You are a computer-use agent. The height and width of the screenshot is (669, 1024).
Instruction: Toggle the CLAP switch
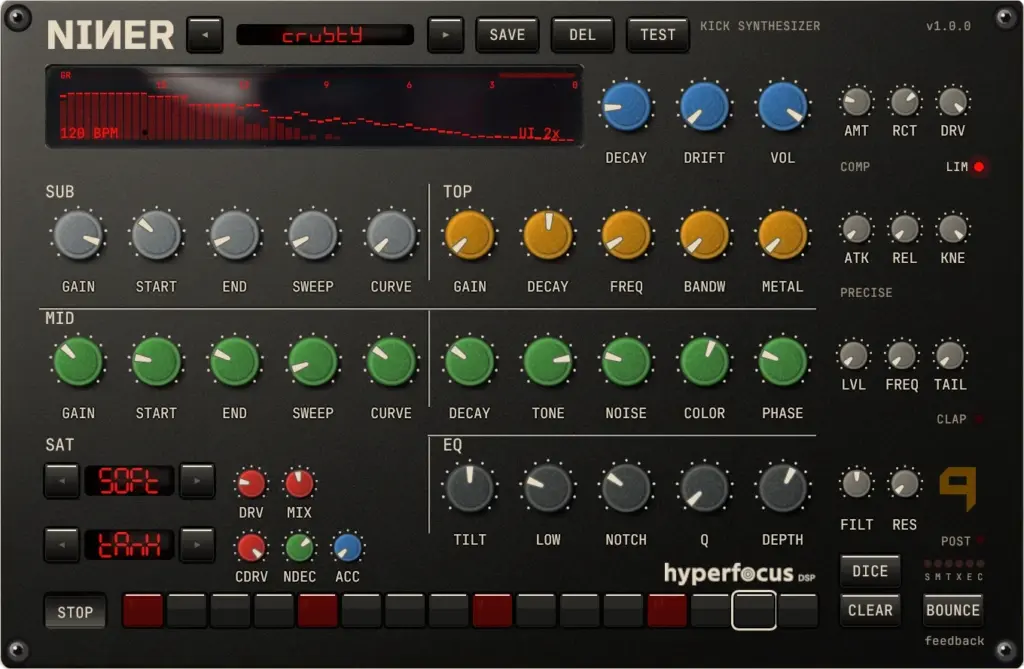tap(979, 419)
